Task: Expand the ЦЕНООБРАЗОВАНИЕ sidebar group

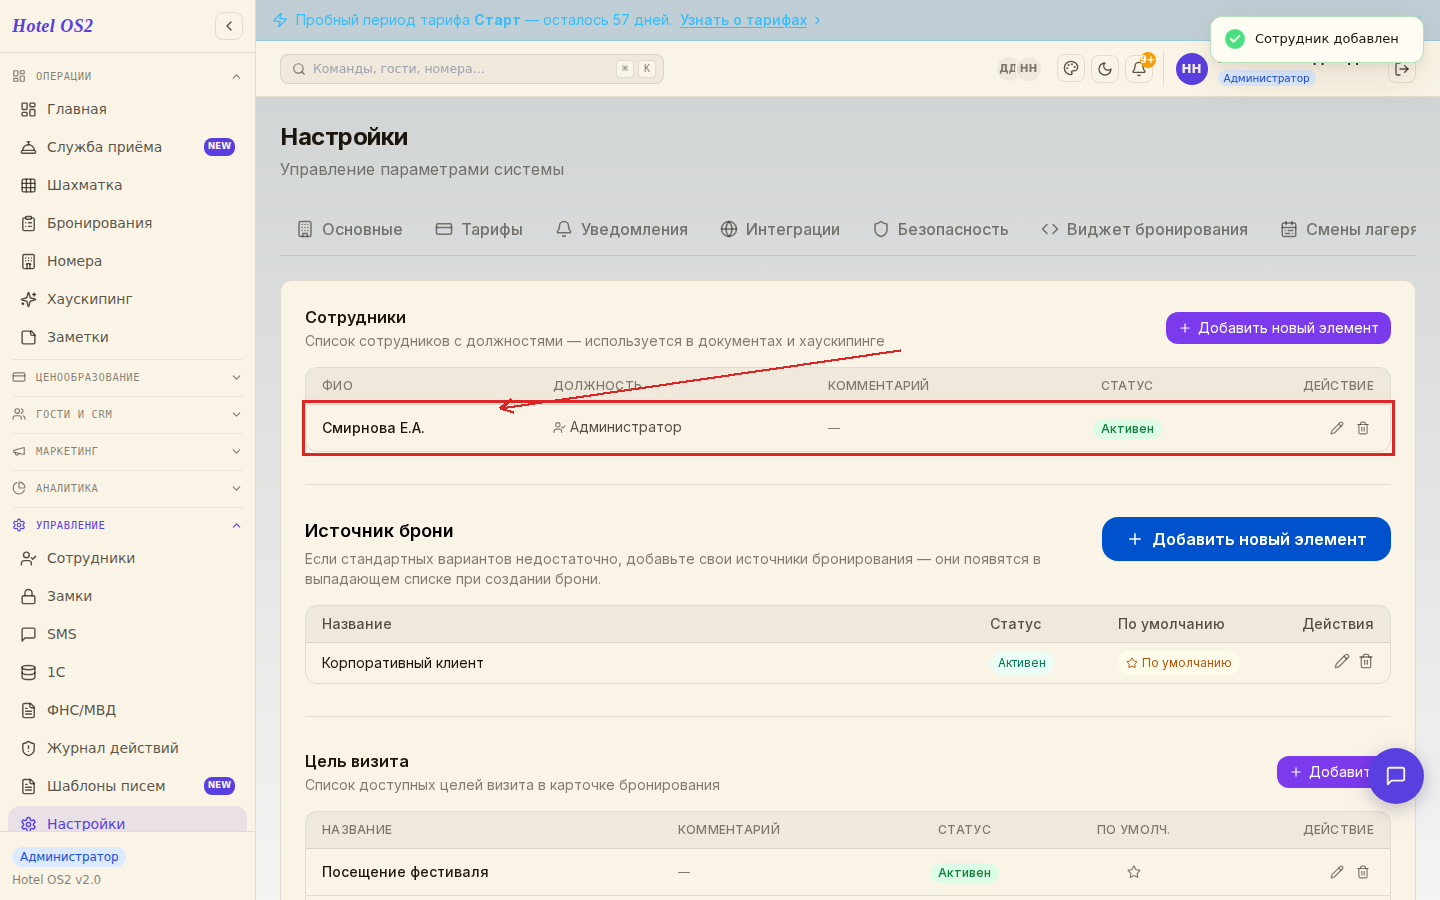Action: pos(127,377)
